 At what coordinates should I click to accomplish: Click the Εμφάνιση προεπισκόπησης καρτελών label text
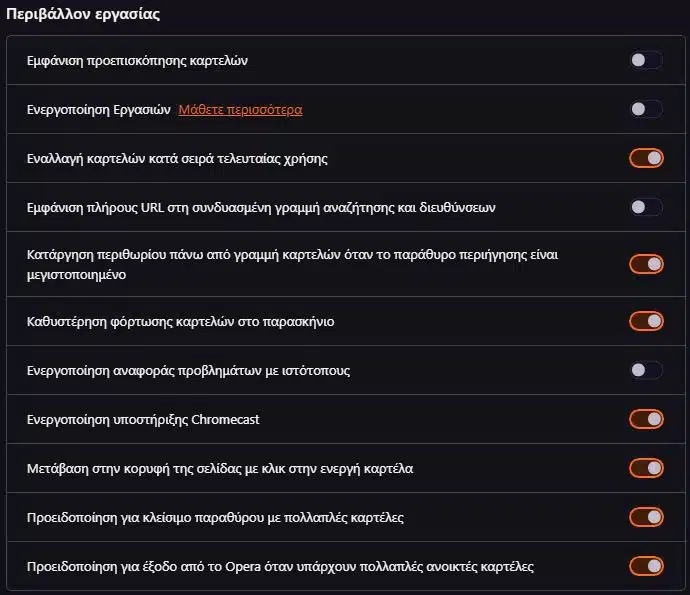coord(137,61)
